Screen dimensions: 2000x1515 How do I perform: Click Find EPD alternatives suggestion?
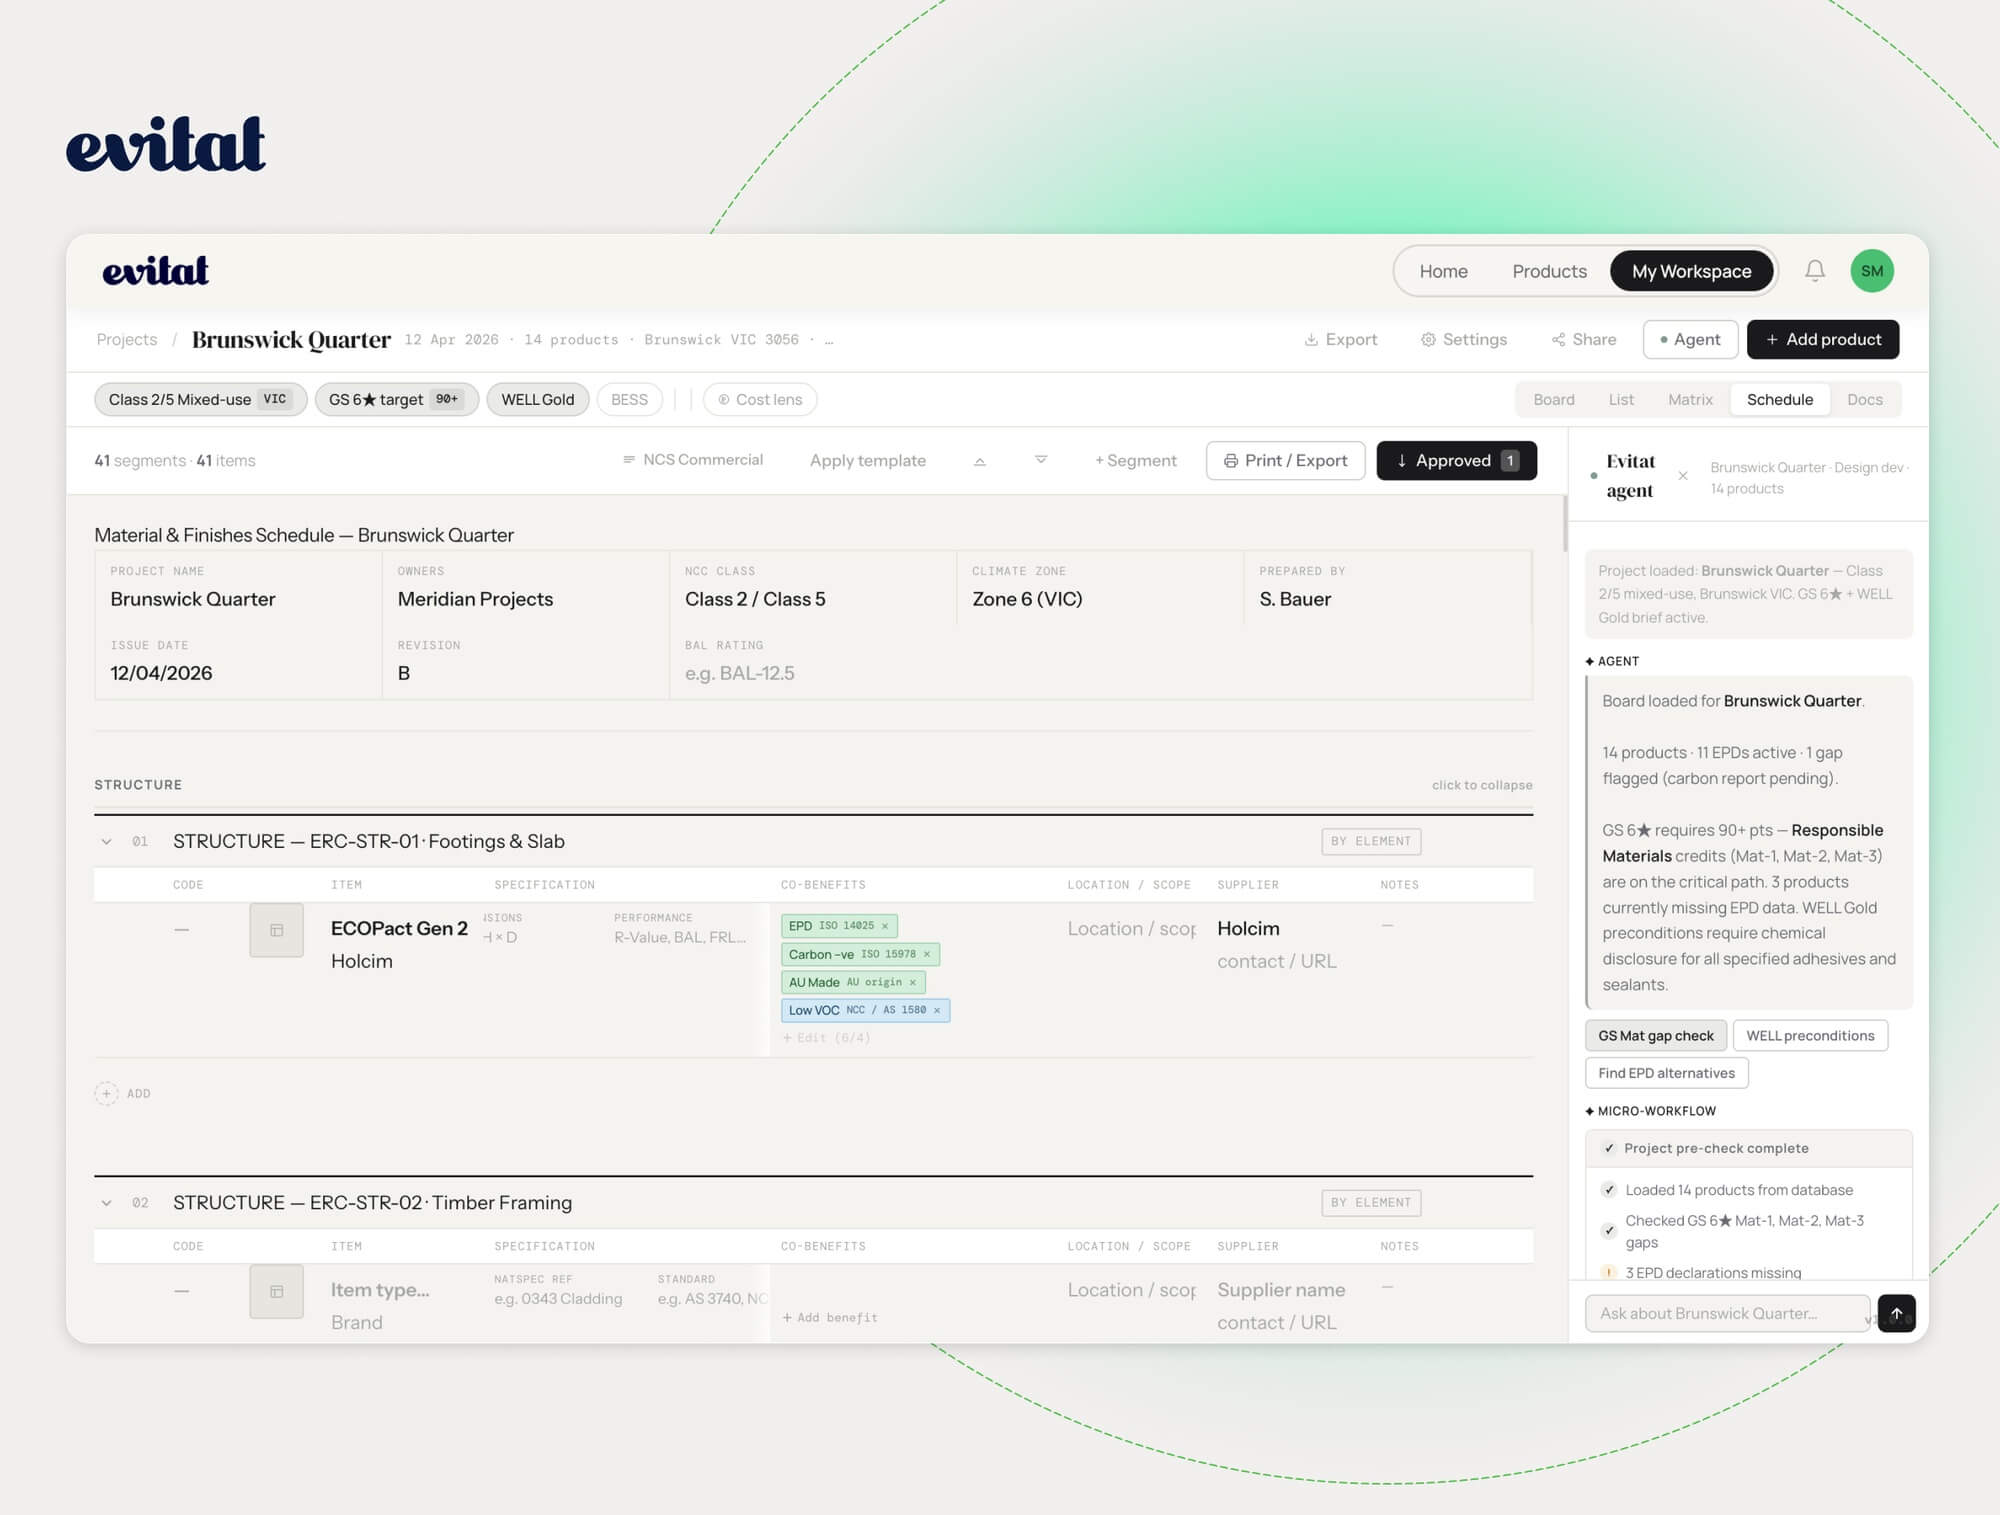[1666, 1073]
